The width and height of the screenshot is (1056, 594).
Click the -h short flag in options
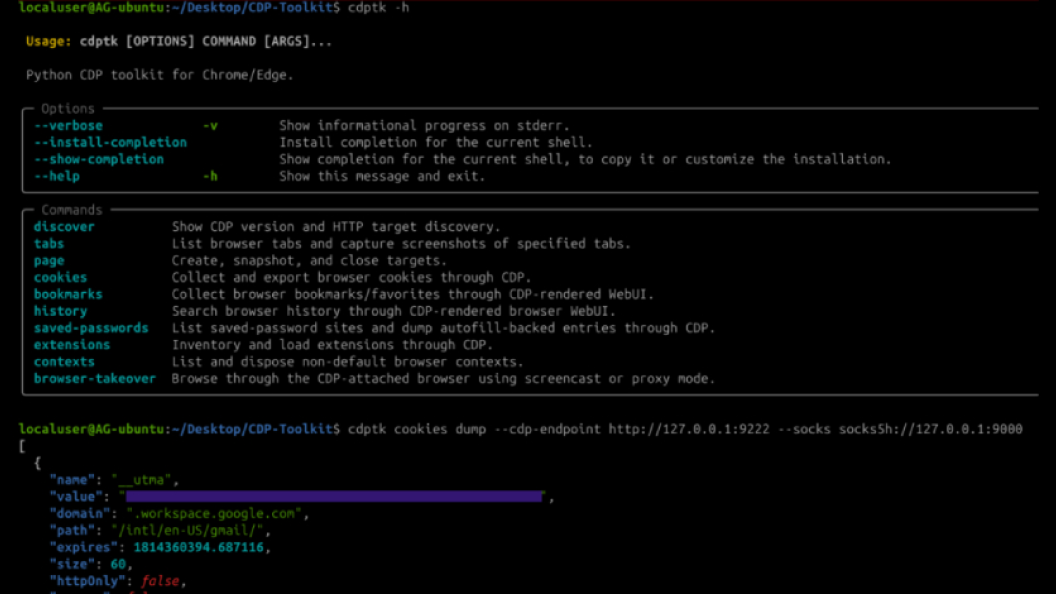(x=210, y=176)
